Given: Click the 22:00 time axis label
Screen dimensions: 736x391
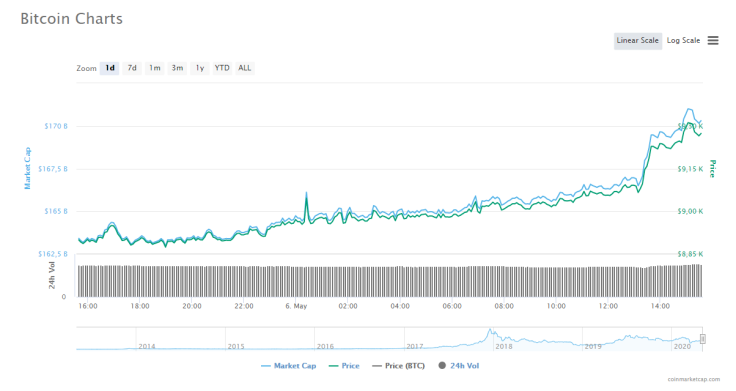Looking at the screenshot, I should point(244,306).
